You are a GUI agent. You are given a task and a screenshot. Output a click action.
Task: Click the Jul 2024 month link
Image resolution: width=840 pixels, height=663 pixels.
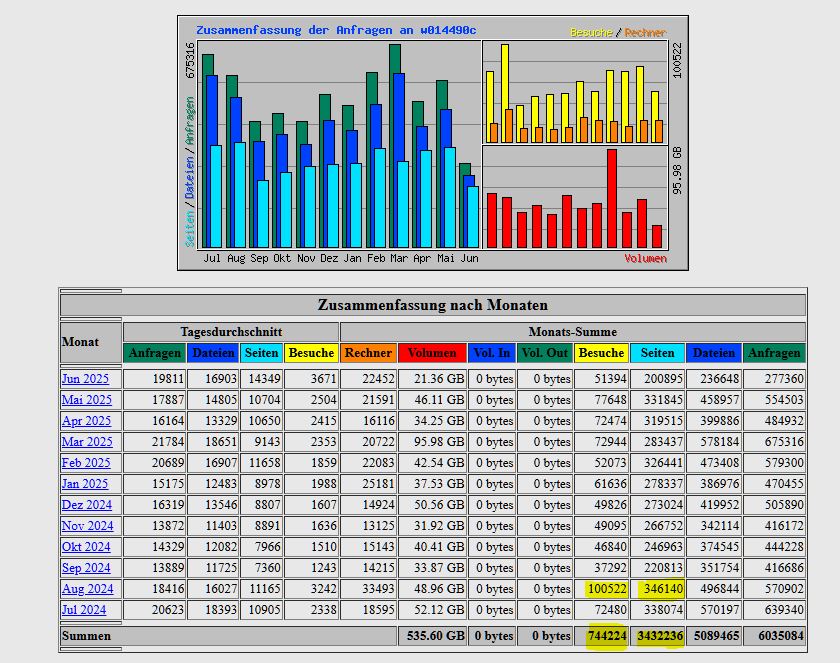(x=84, y=610)
